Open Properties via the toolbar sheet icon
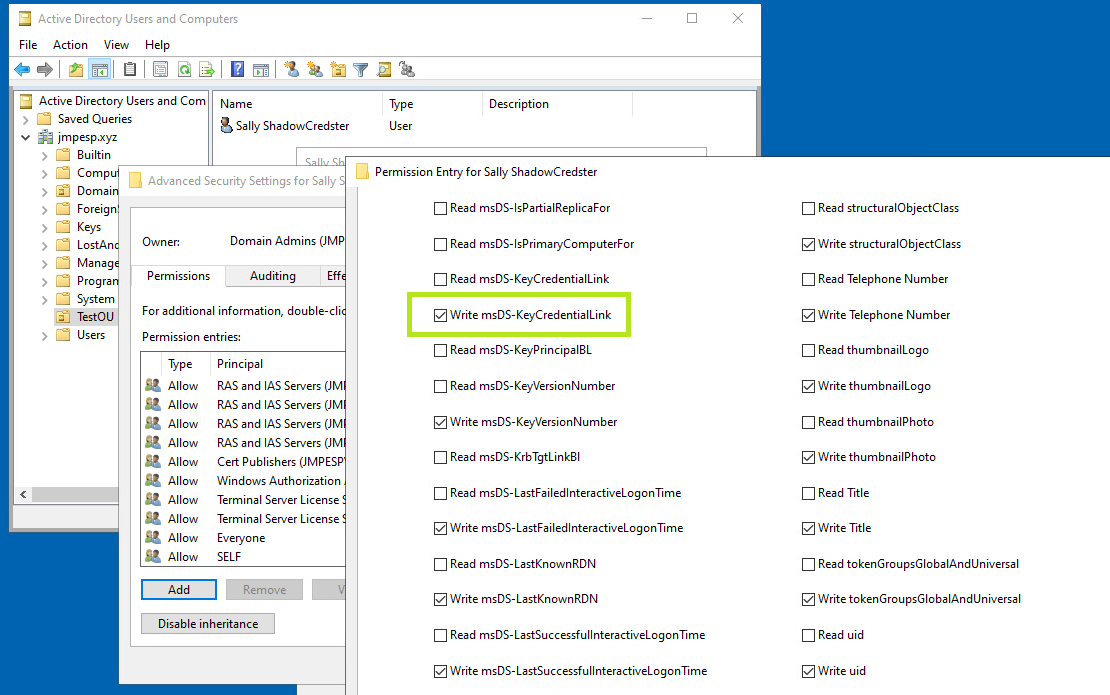 pos(161,69)
